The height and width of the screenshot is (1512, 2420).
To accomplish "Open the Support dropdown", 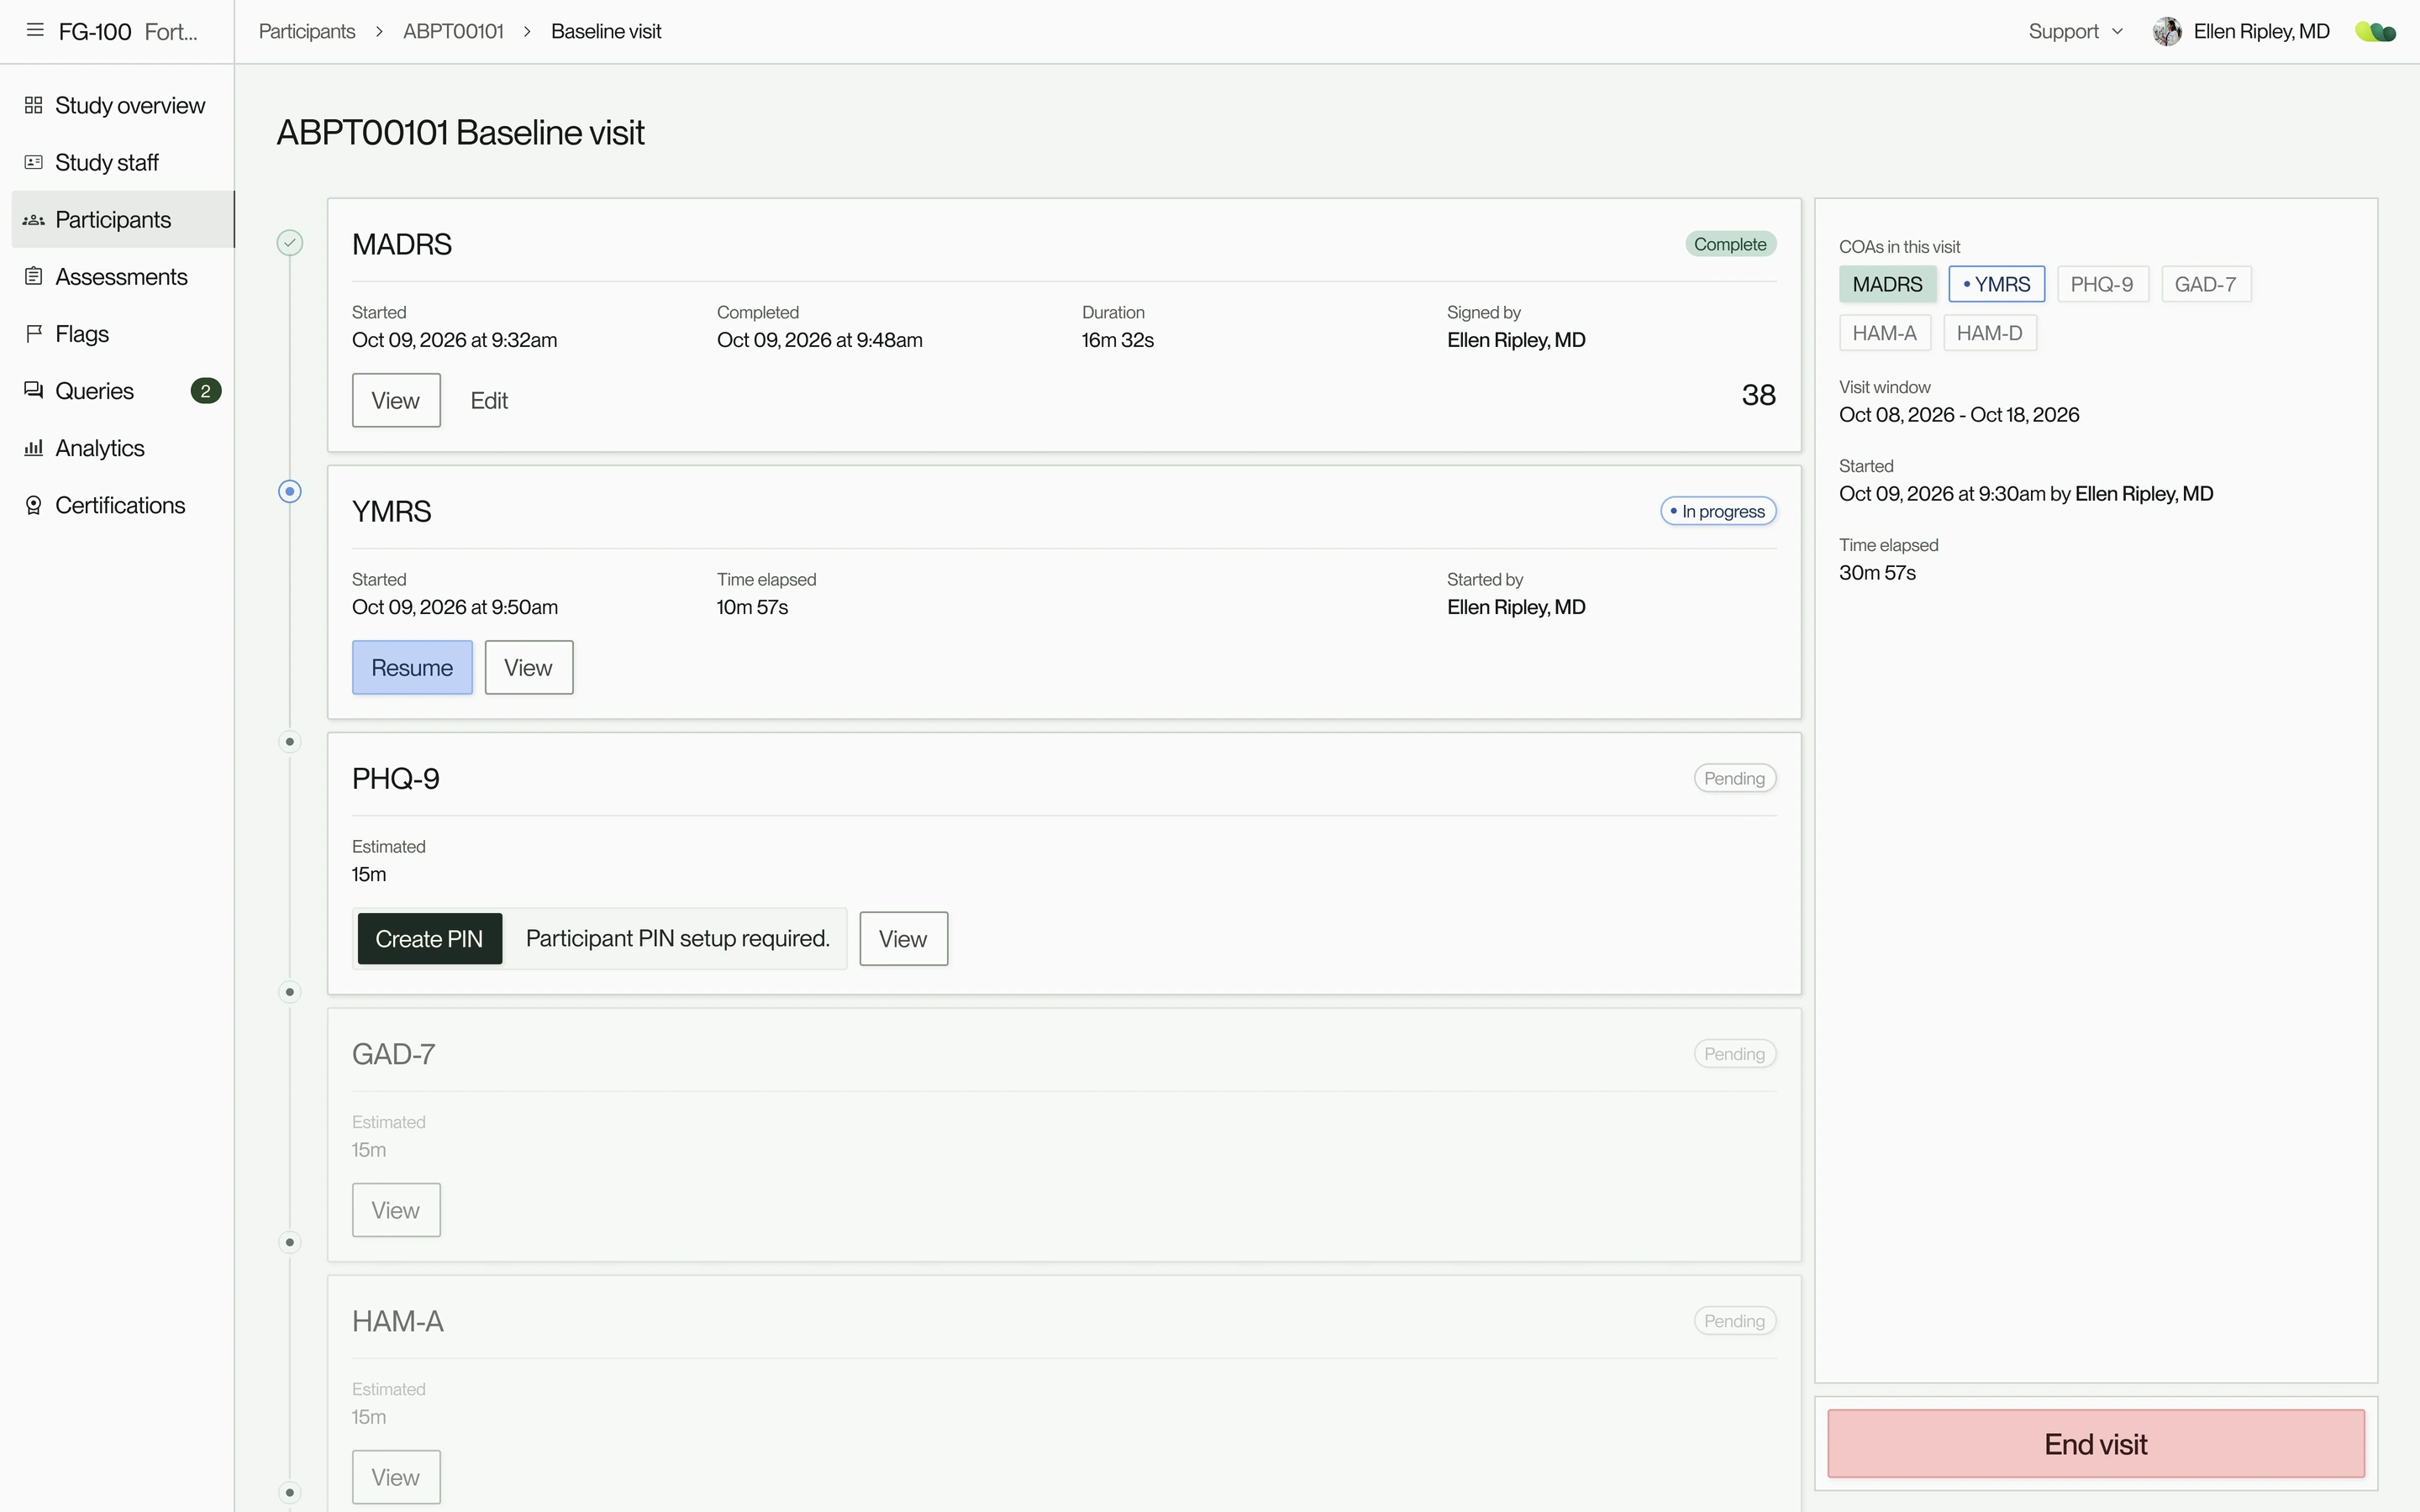I will coord(2075,31).
